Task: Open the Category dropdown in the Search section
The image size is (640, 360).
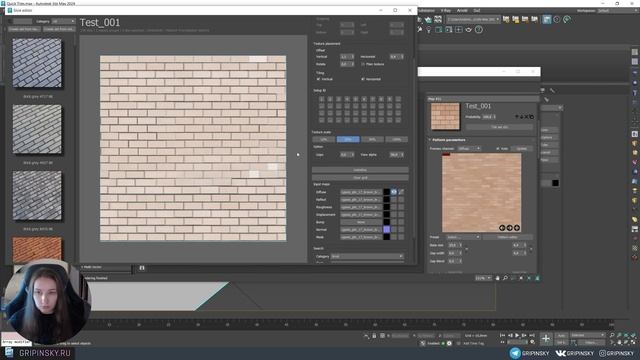Action: [x=367, y=256]
